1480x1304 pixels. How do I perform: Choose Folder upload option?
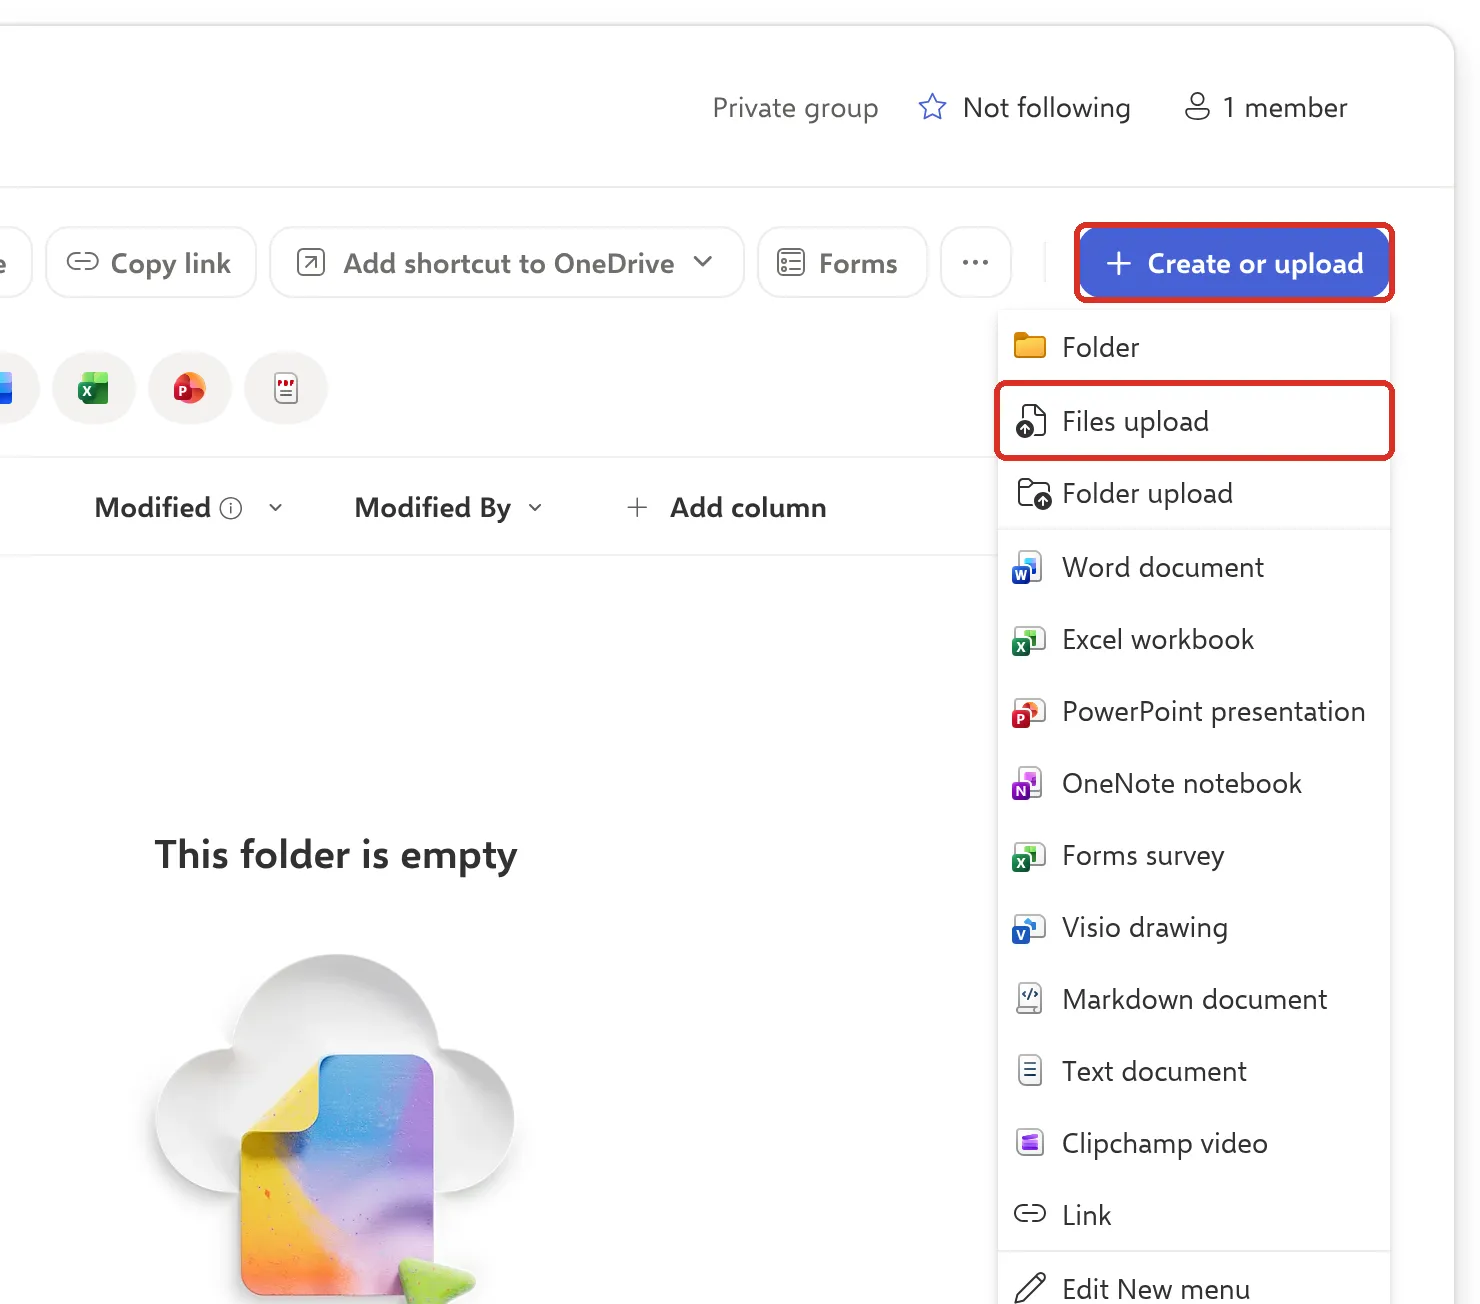(x=1194, y=493)
